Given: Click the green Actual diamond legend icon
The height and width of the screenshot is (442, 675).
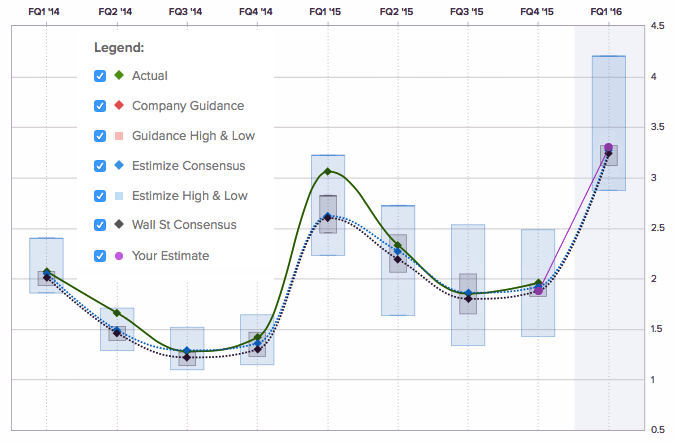Looking at the screenshot, I should [x=119, y=76].
